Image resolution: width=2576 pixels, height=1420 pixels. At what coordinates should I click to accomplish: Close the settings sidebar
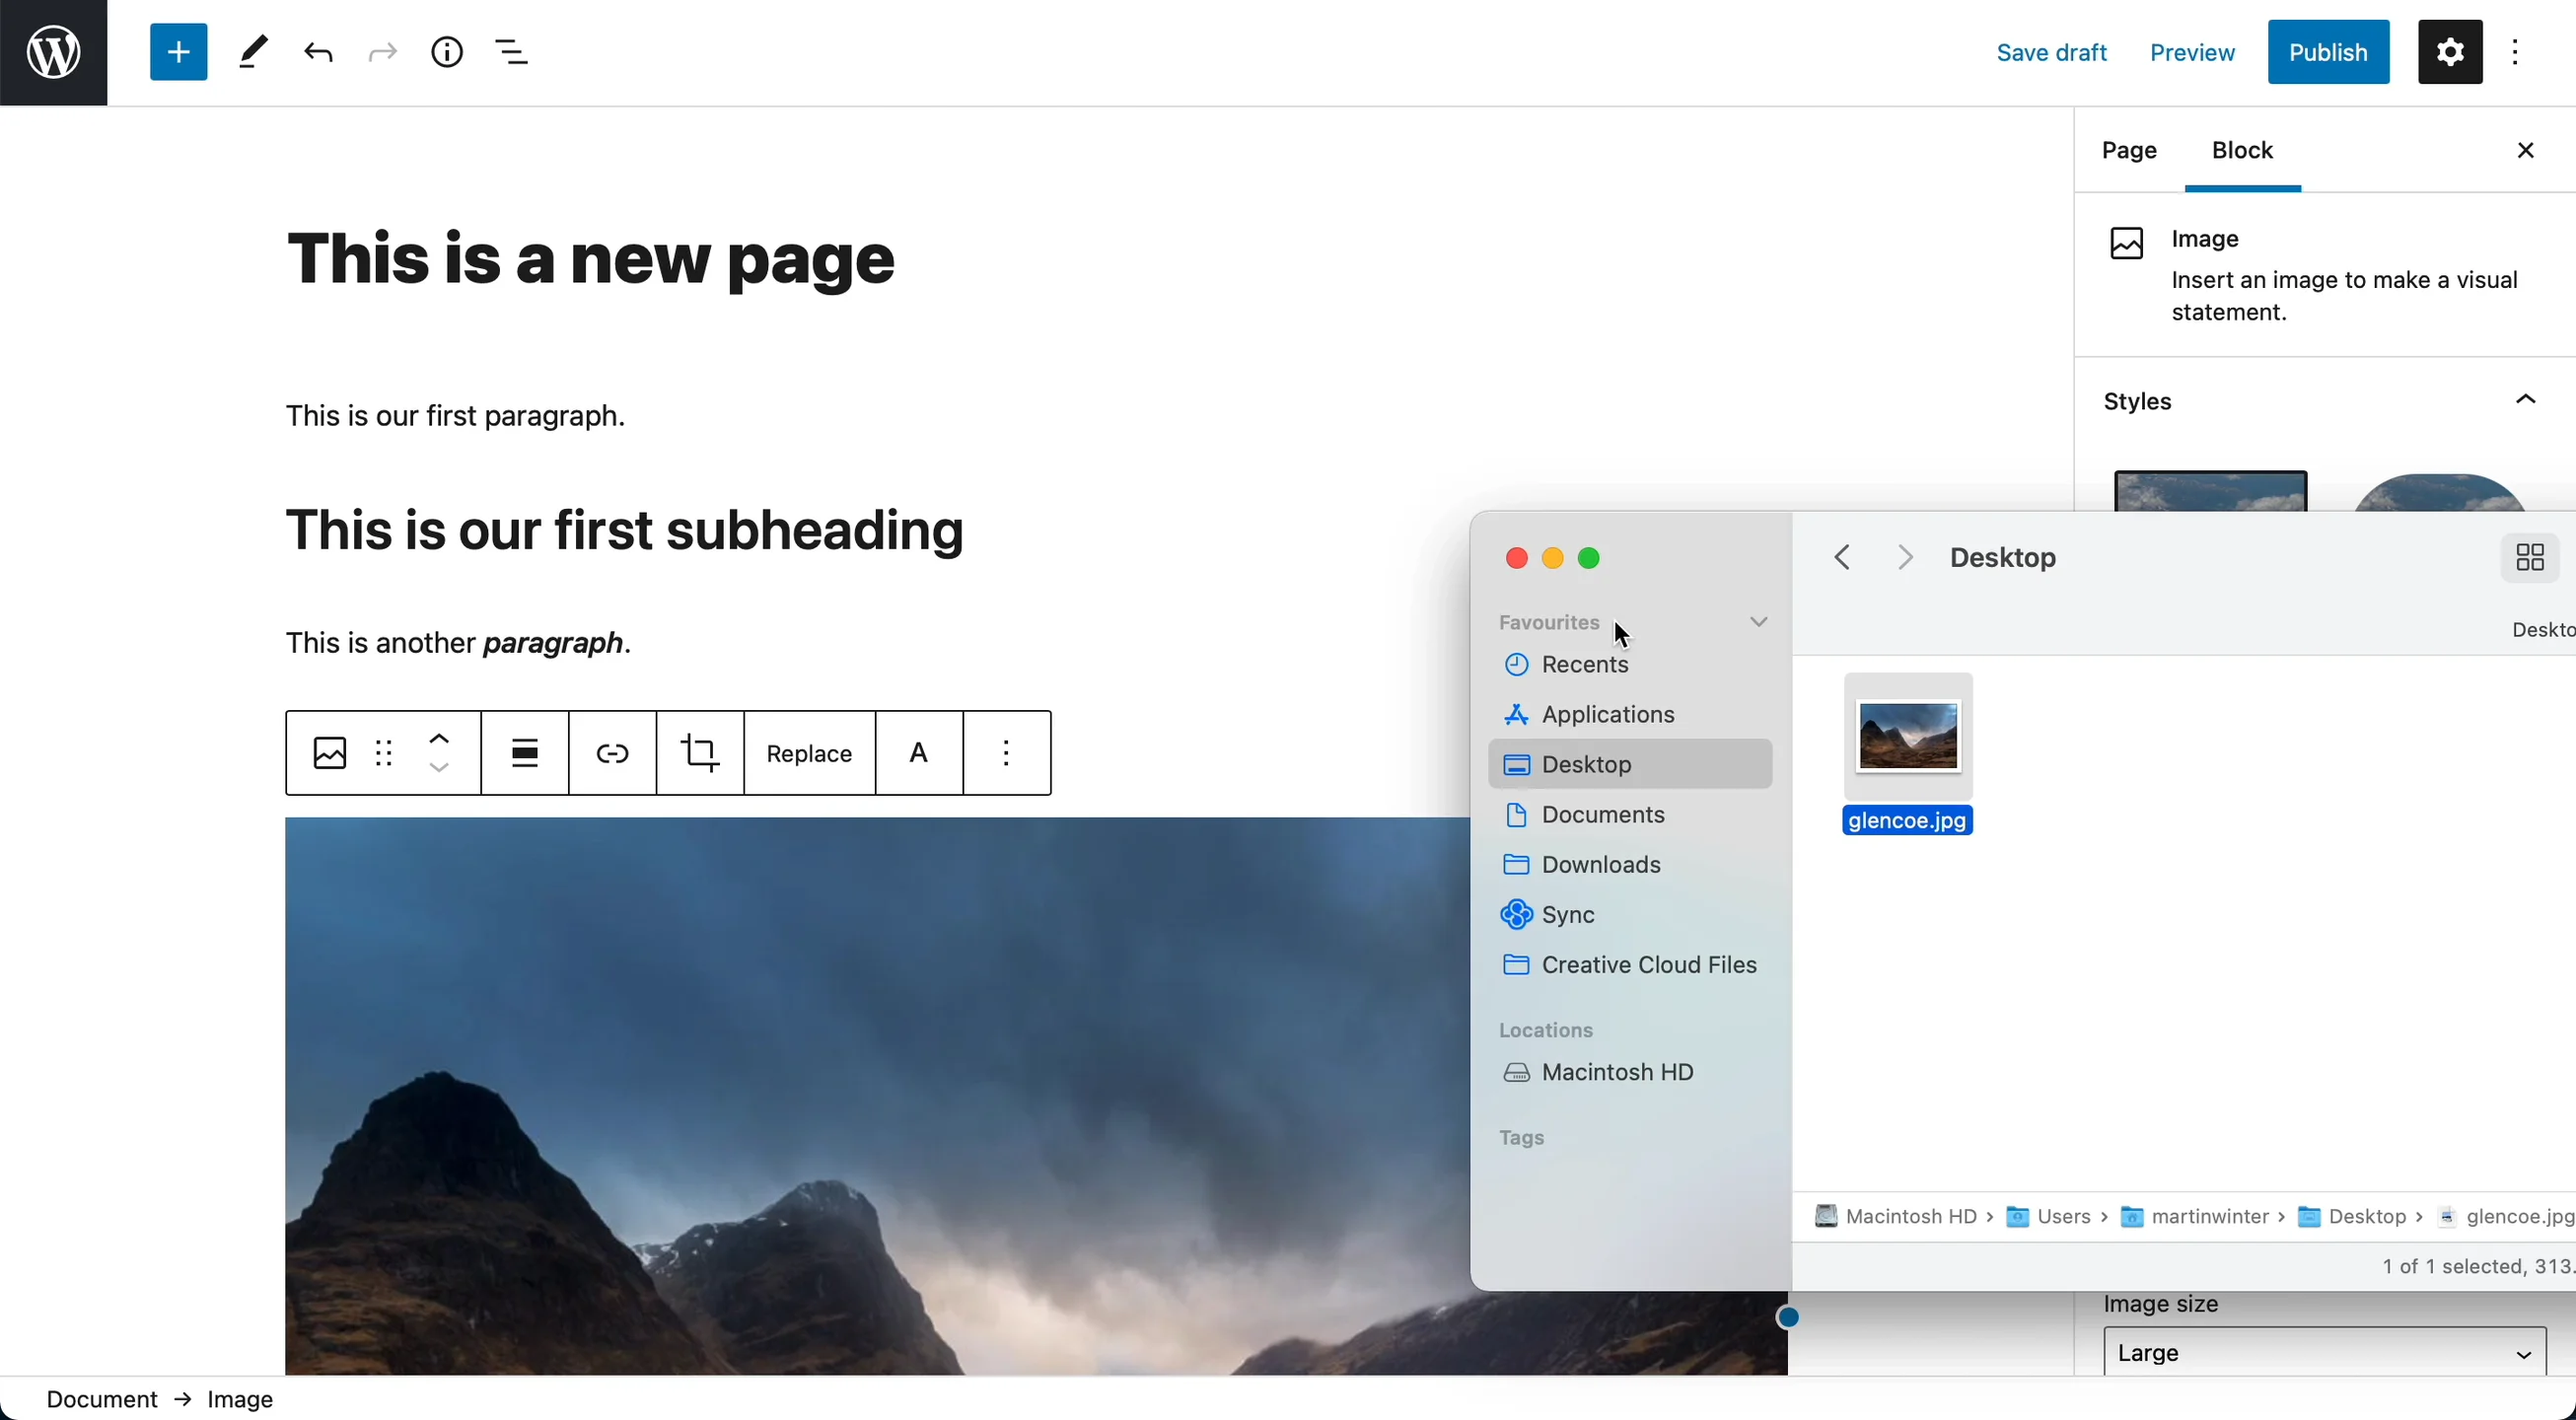[x=2525, y=151]
